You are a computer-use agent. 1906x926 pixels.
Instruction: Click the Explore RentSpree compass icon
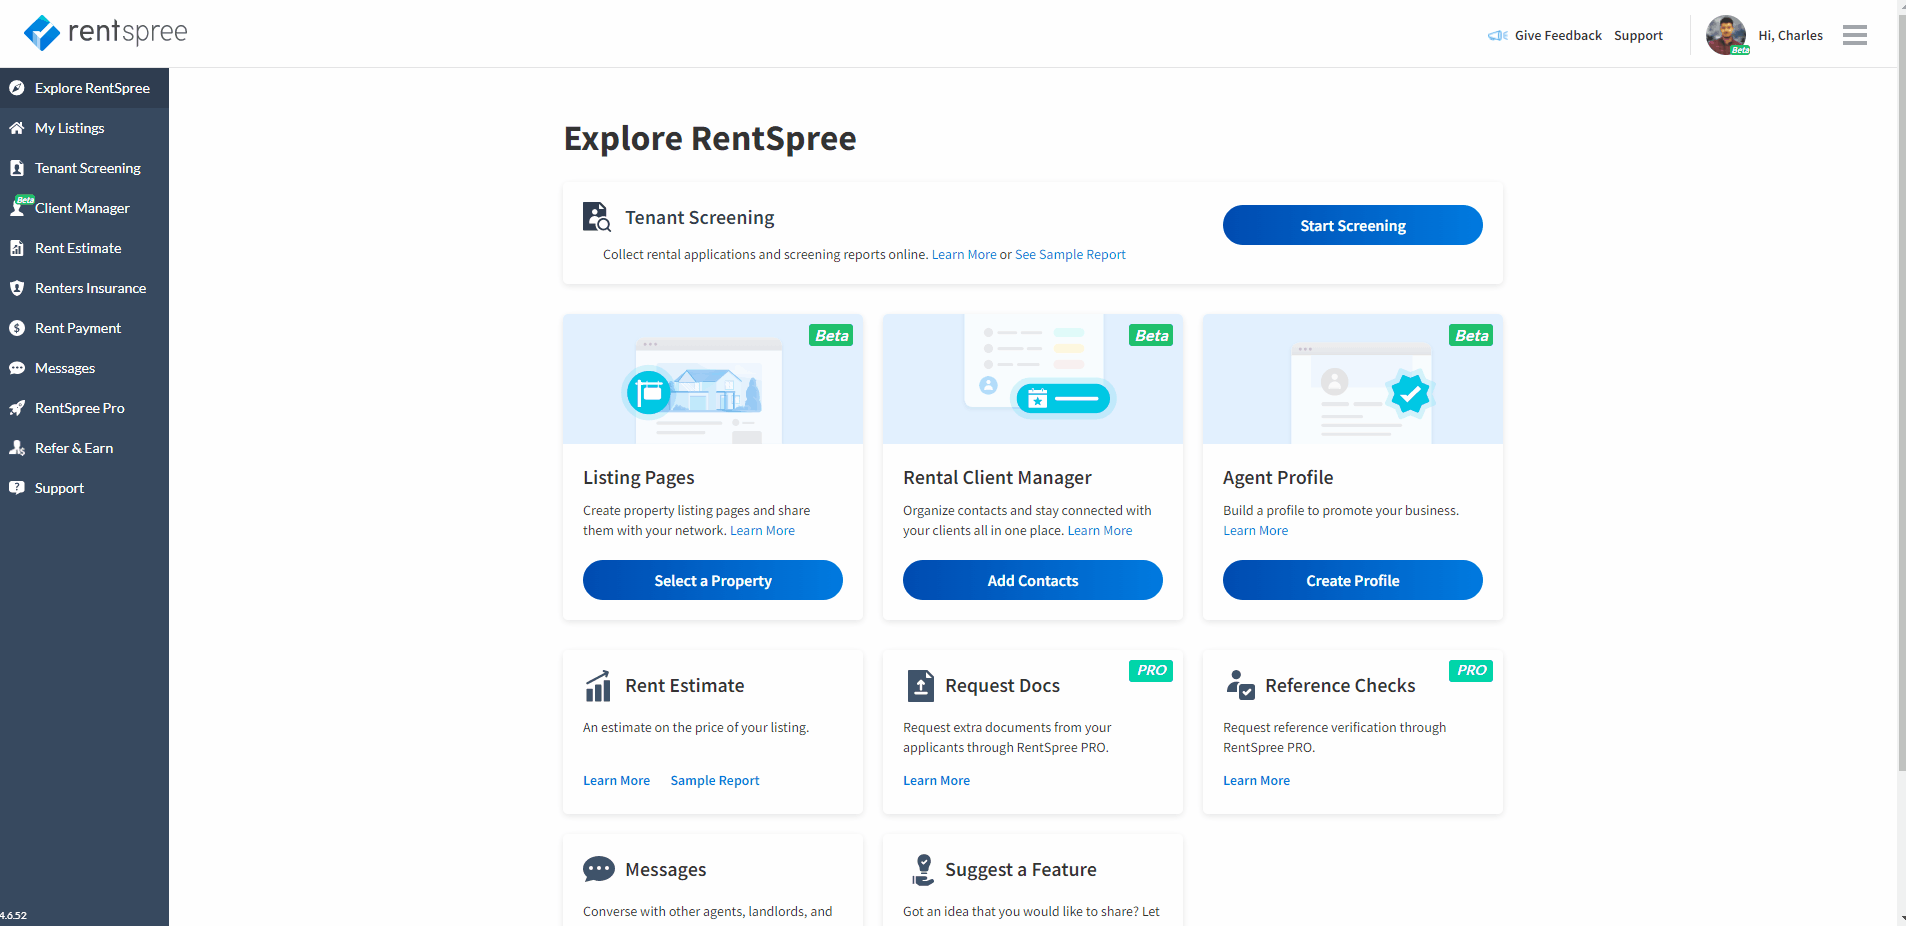[17, 88]
